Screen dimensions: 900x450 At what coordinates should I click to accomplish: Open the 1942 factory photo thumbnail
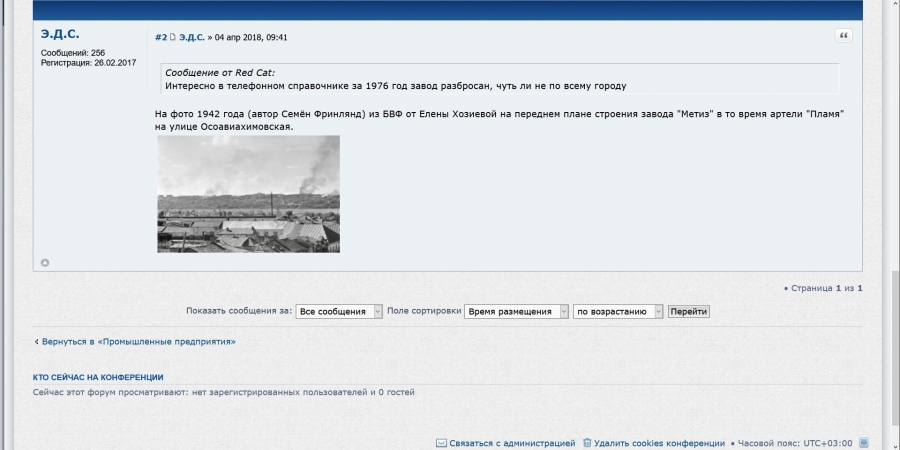[x=248, y=194]
